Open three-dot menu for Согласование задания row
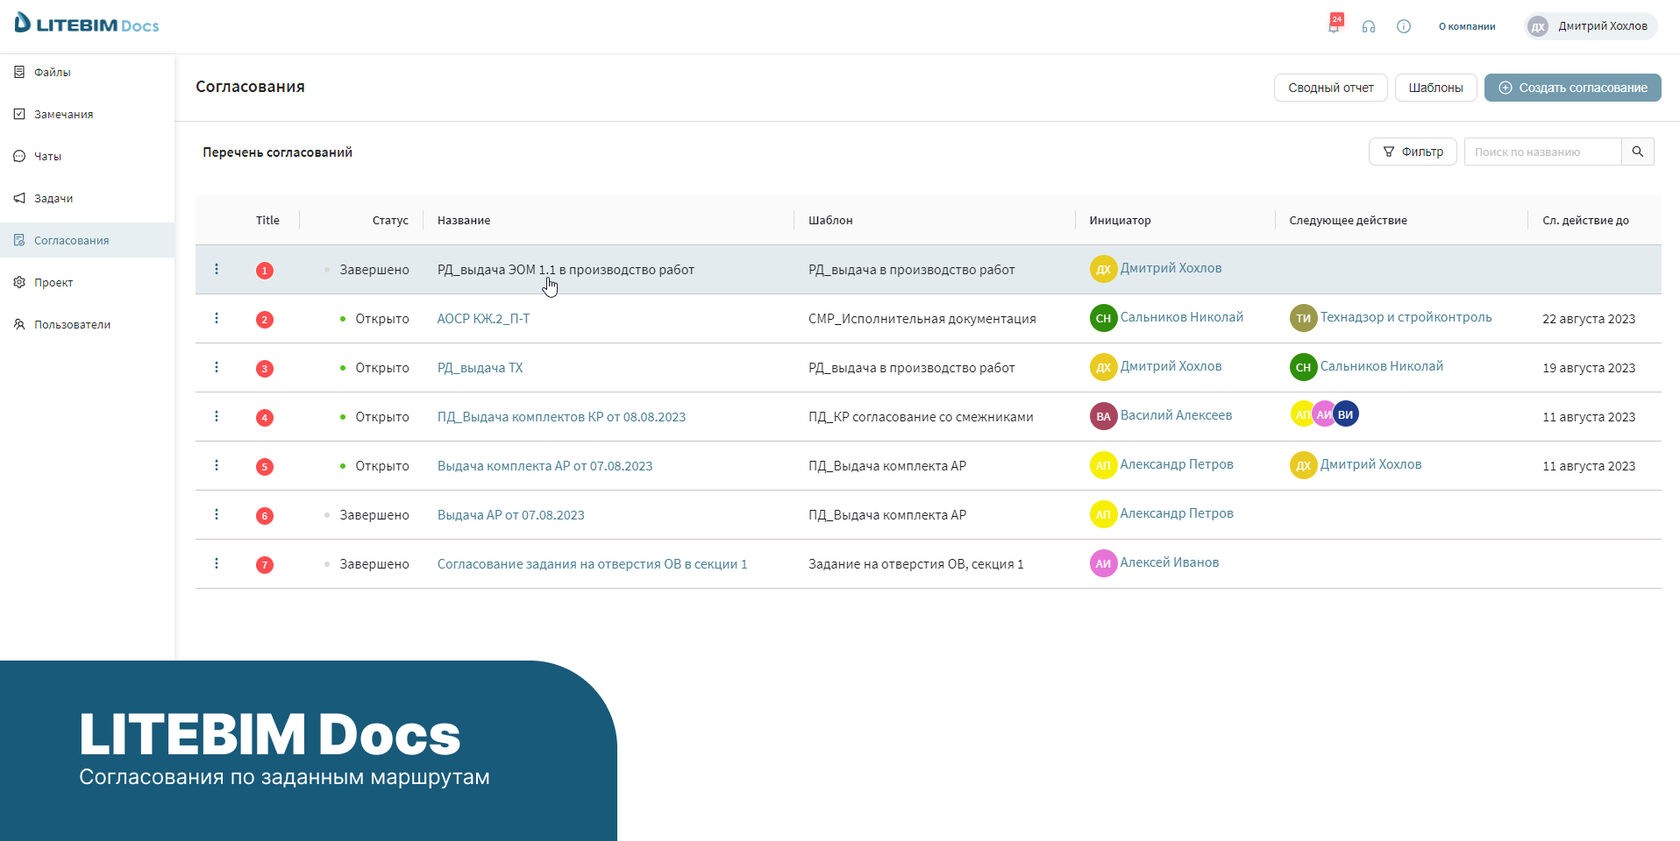 [x=216, y=563]
